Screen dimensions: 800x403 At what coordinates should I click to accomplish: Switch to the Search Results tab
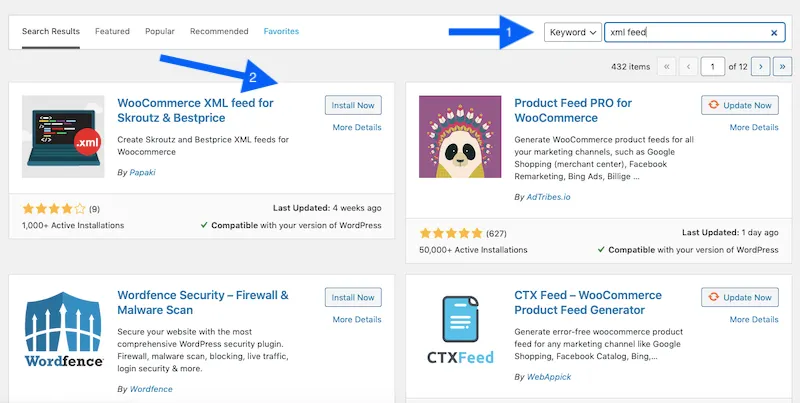51,31
